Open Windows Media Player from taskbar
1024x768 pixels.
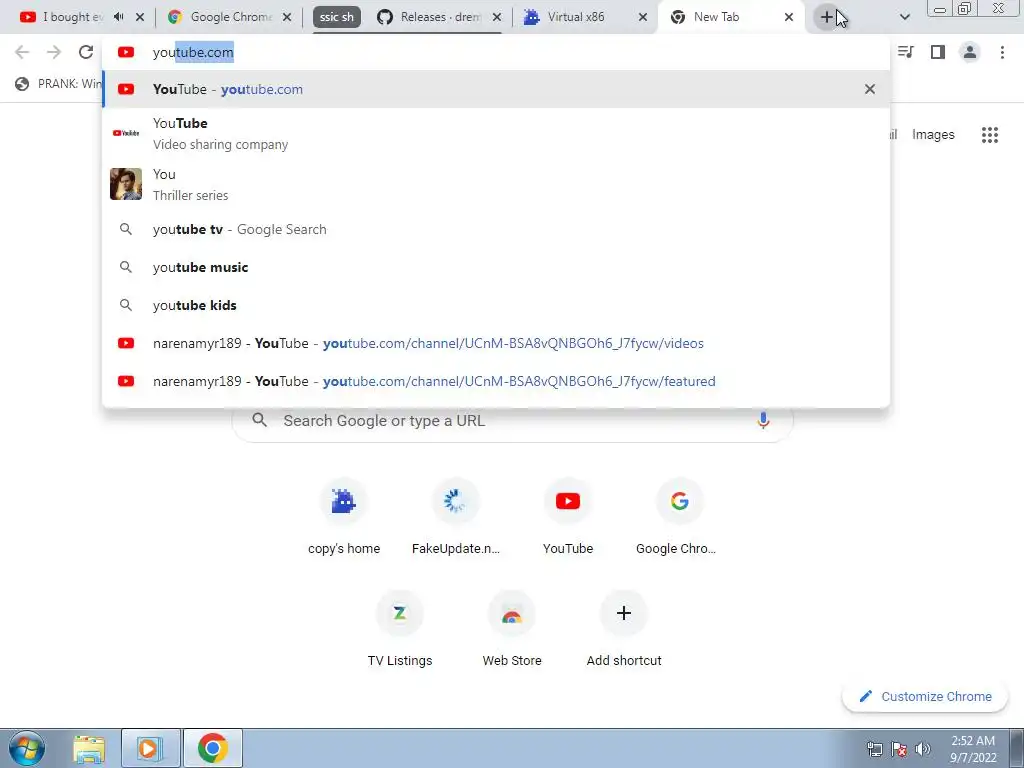pos(150,748)
